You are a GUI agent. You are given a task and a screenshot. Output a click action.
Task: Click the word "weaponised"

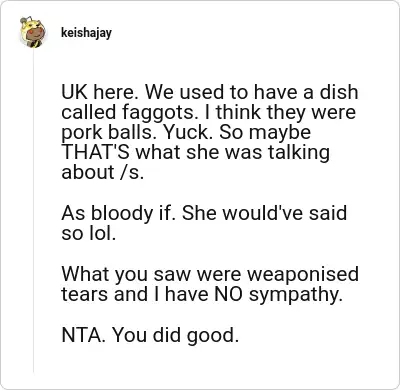(x=303, y=274)
